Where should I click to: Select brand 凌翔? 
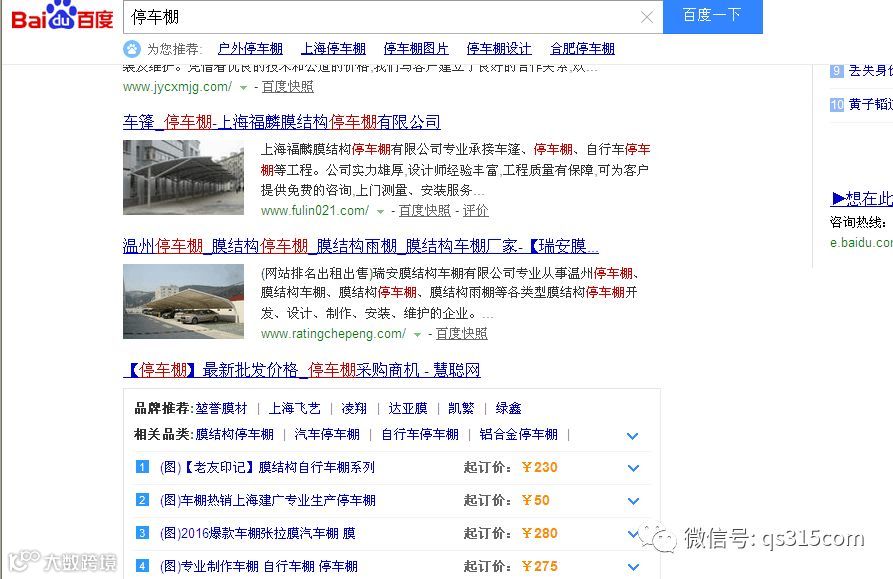click(x=354, y=408)
